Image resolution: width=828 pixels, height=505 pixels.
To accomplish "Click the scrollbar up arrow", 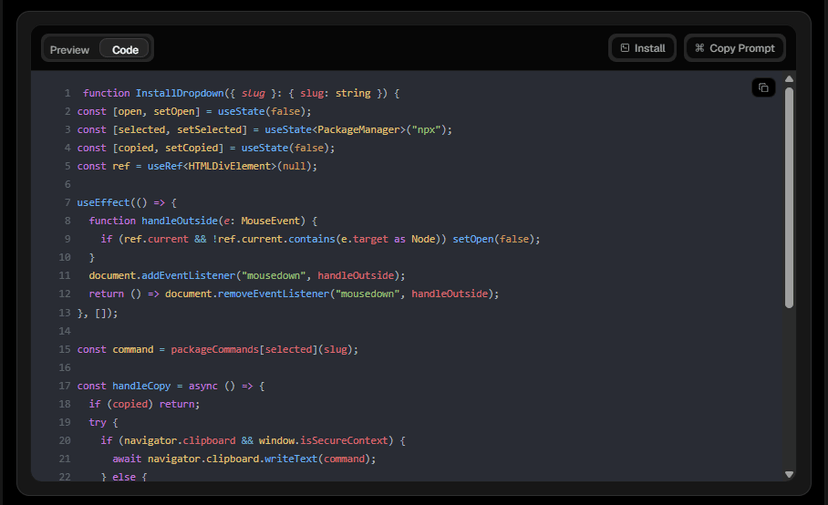I will [x=789, y=79].
